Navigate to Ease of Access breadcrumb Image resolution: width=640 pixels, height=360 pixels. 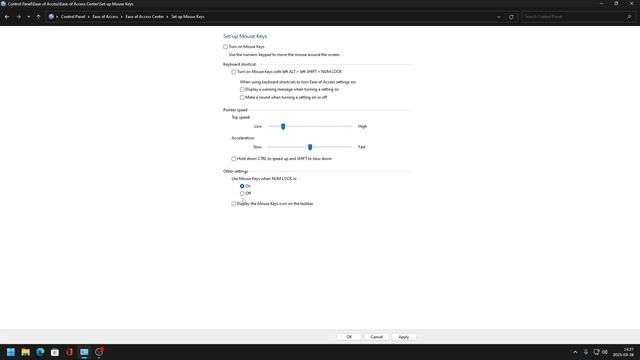[x=105, y=17]
